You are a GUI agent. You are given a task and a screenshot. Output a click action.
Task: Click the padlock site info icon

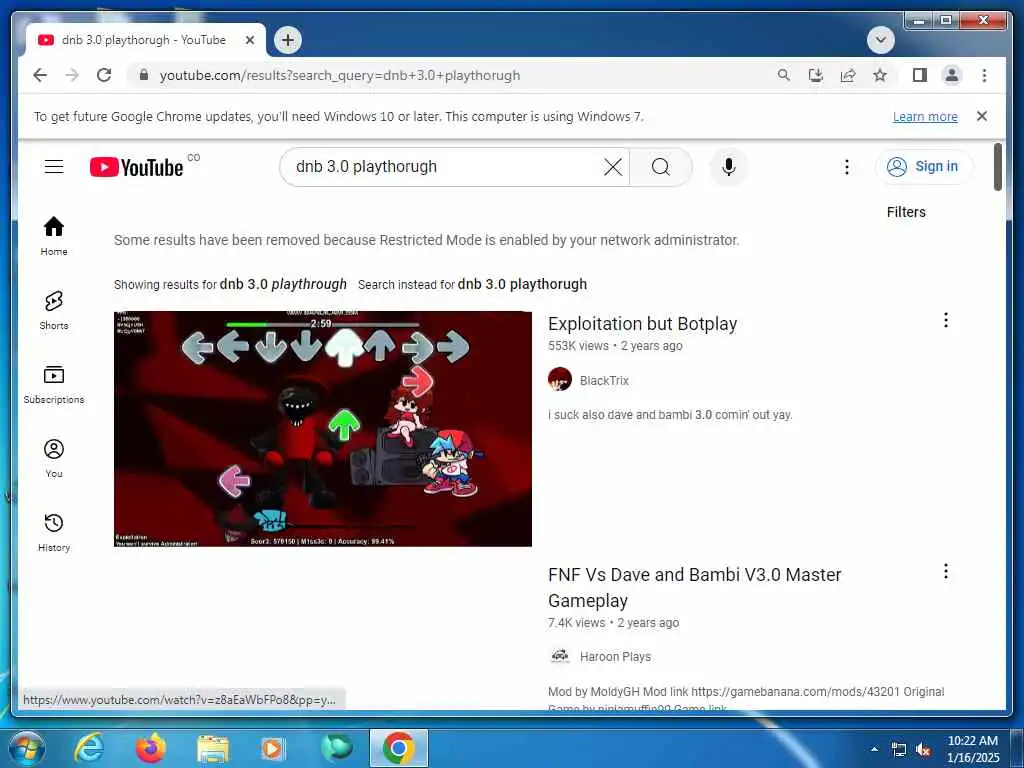coord(144,75)
